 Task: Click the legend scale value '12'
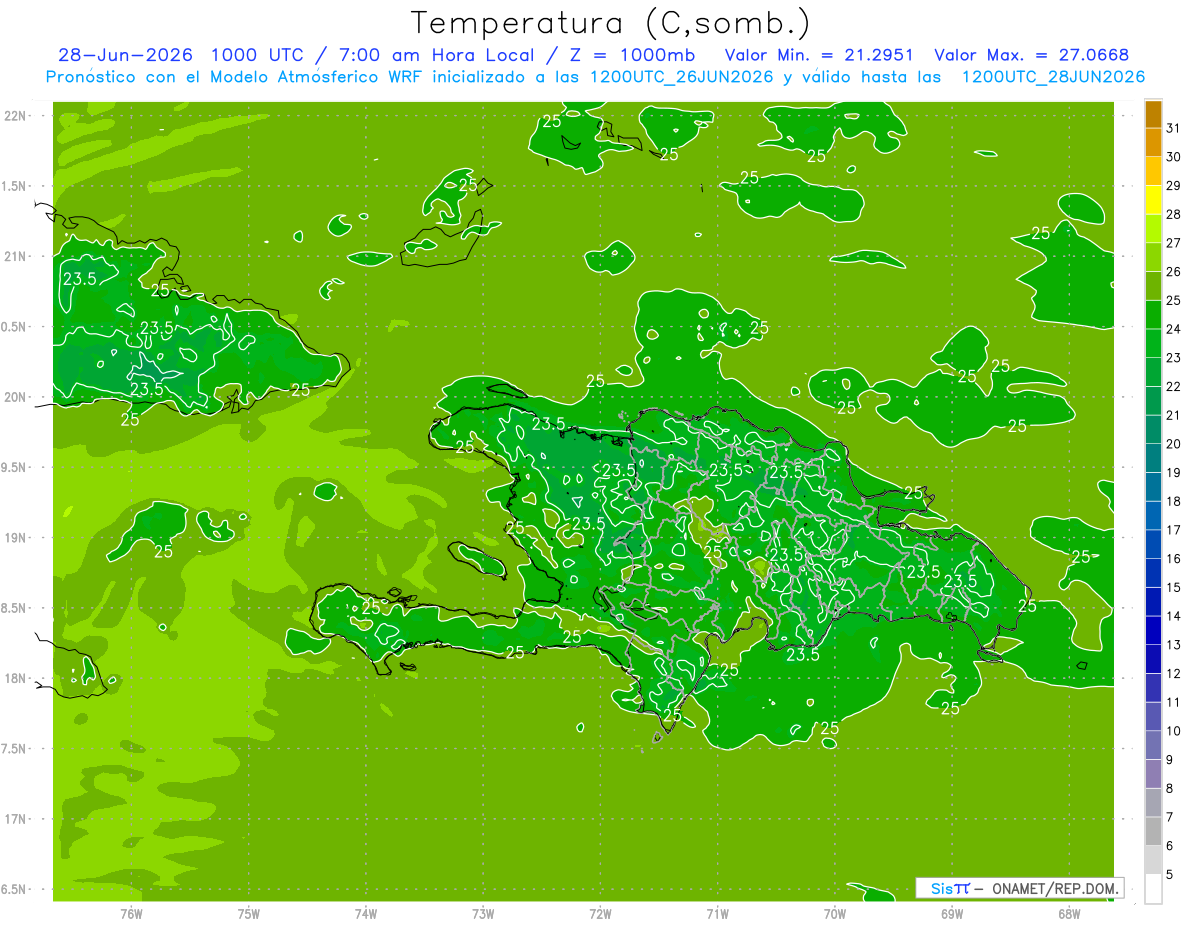click(1174, 673)
